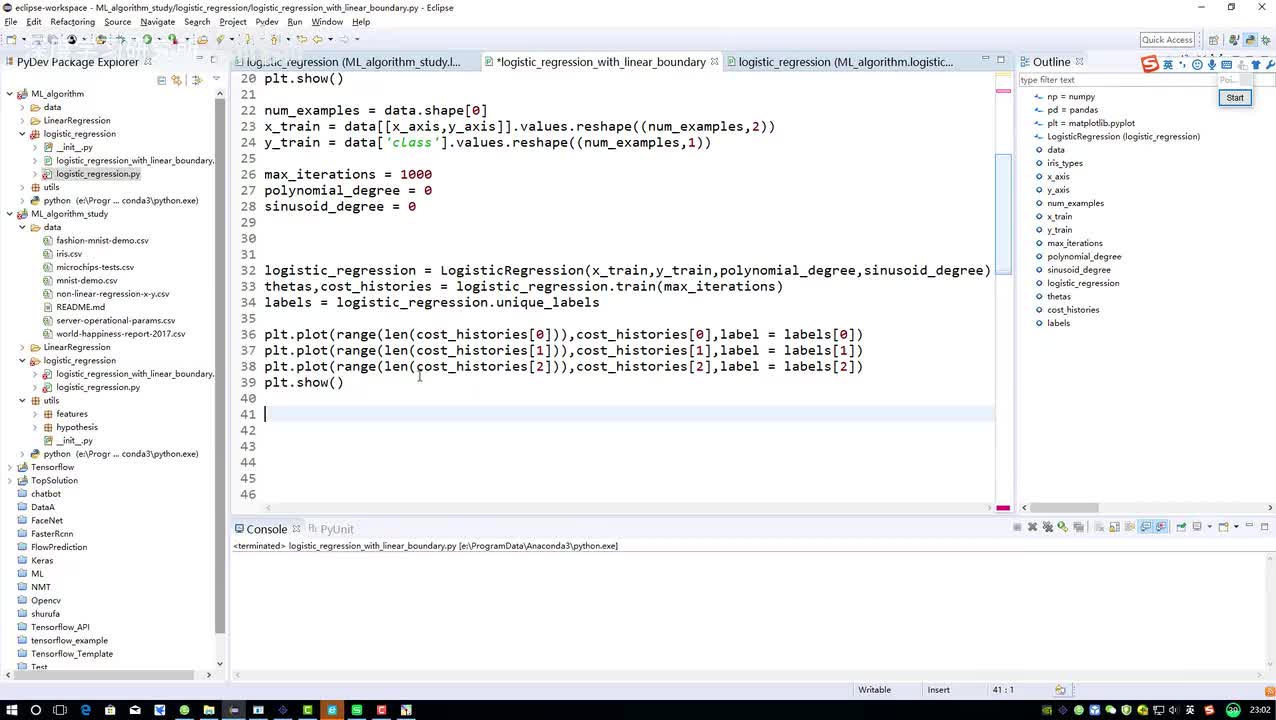Open the Refactoring menu
The height and width of the screenshot is (720, 1276).
[x=72, y=21]
